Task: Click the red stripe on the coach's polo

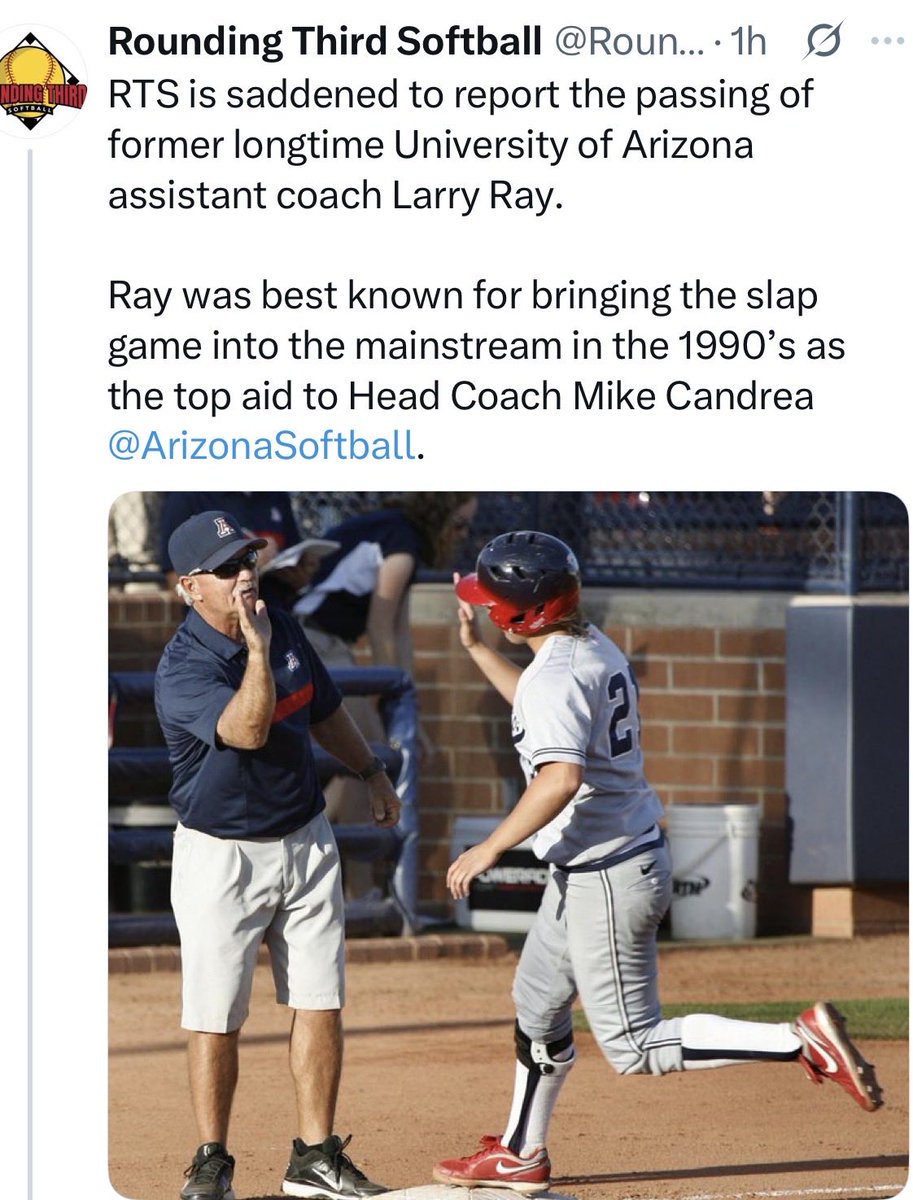Action: click(293, 704)
